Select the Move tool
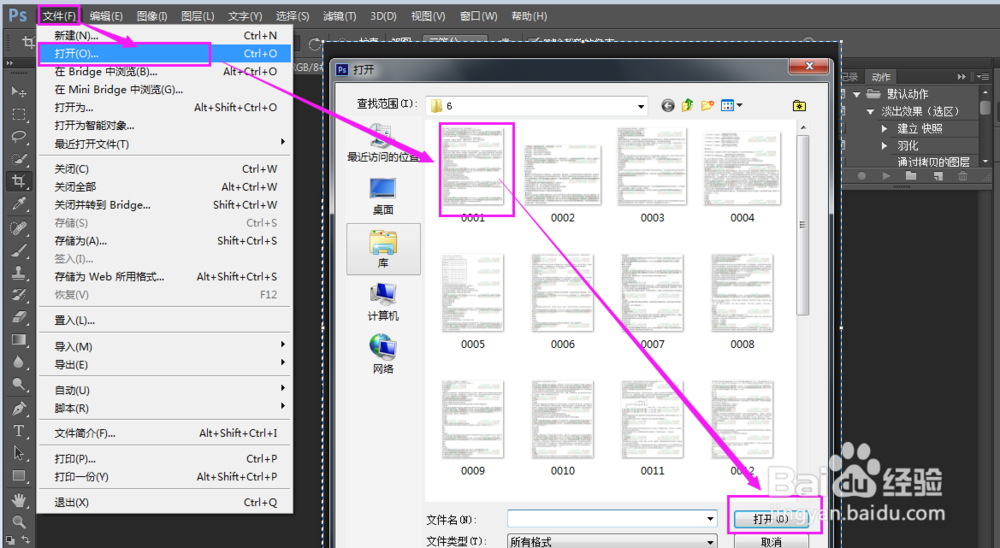Viewport: 1000px width, 548px height. coord(18,92)
